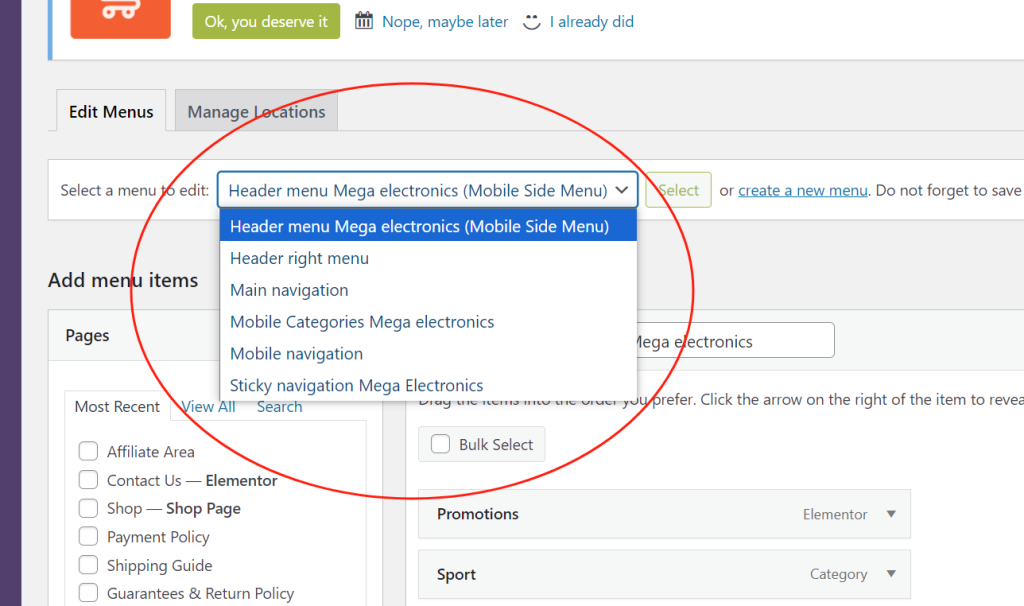Click the calendar icon beside 'Nope, maybe later'
The width and height of the screenshot is (1024, 606).
[x=364, y=21]
